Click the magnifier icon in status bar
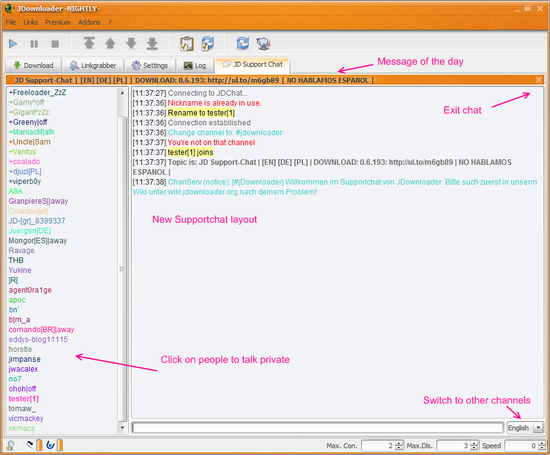Screen dimensions: 550x455 pos(10,446)
